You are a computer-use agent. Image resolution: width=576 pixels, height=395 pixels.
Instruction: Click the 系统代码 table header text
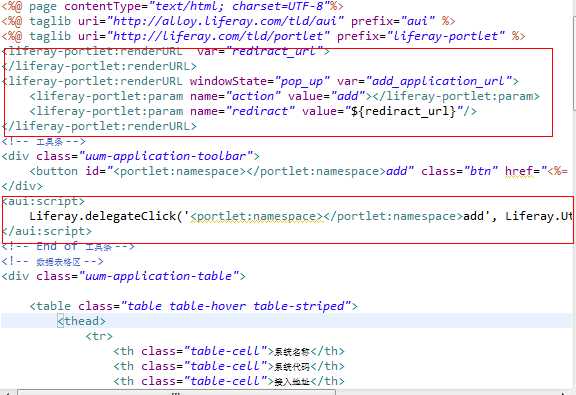[292, 367]
